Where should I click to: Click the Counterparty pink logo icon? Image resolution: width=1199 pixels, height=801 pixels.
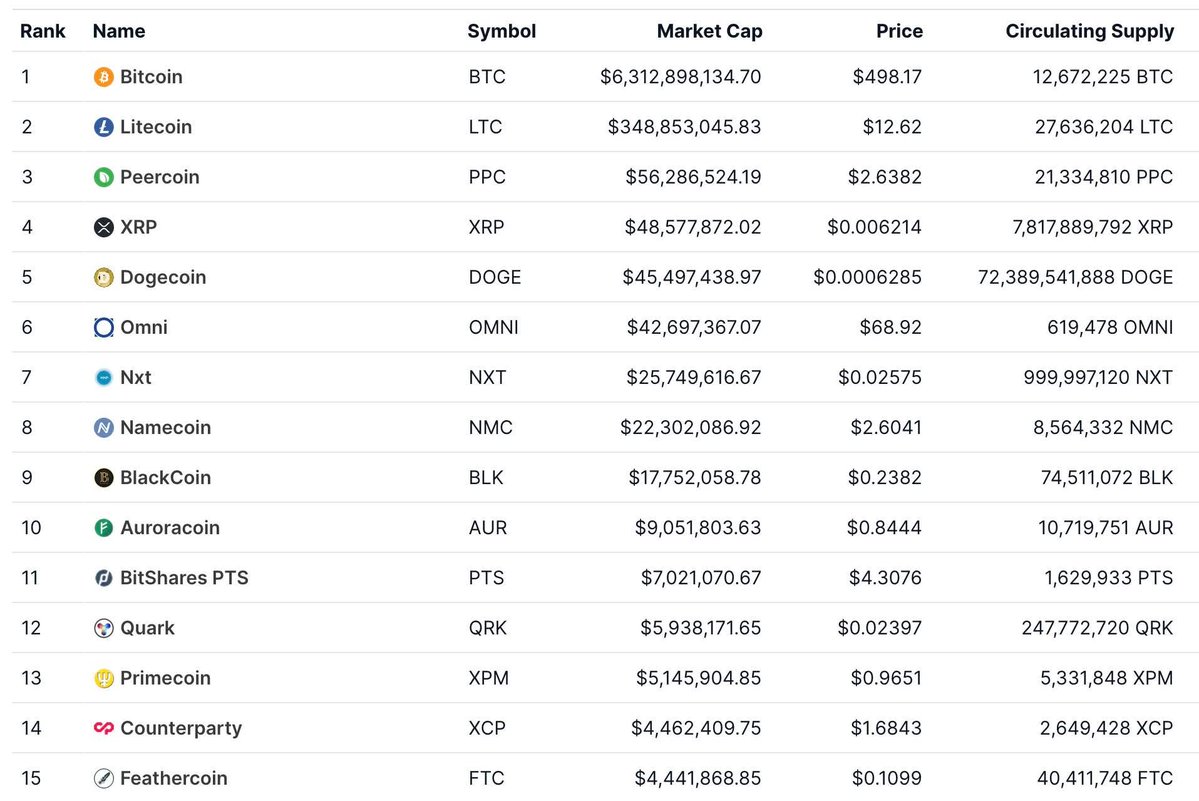pyautogui.click(x=103, y=728)
